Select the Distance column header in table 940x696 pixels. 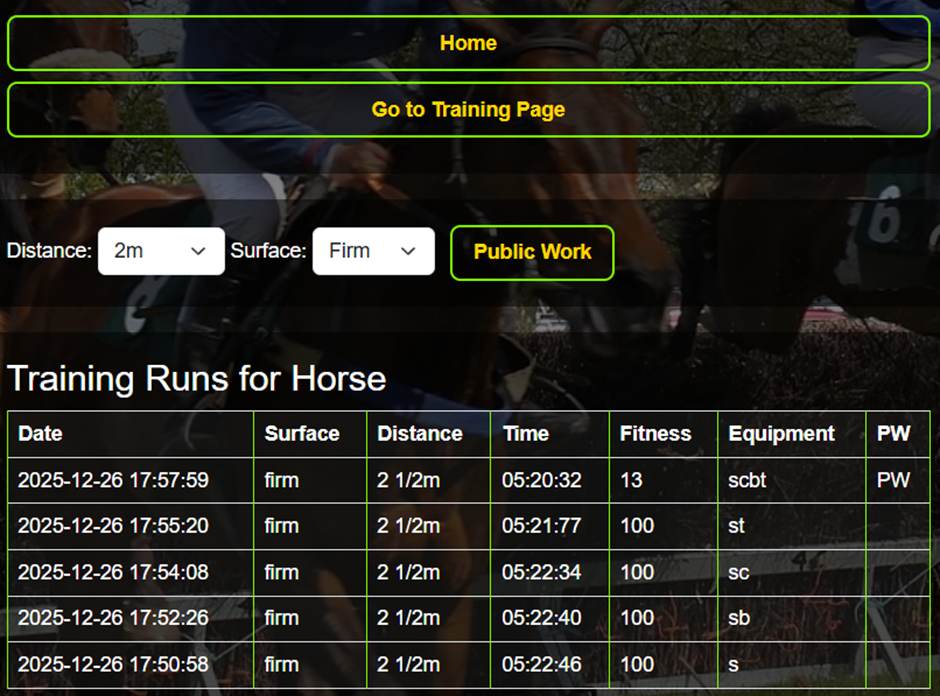pyautogui.click(x=420, y=434)
